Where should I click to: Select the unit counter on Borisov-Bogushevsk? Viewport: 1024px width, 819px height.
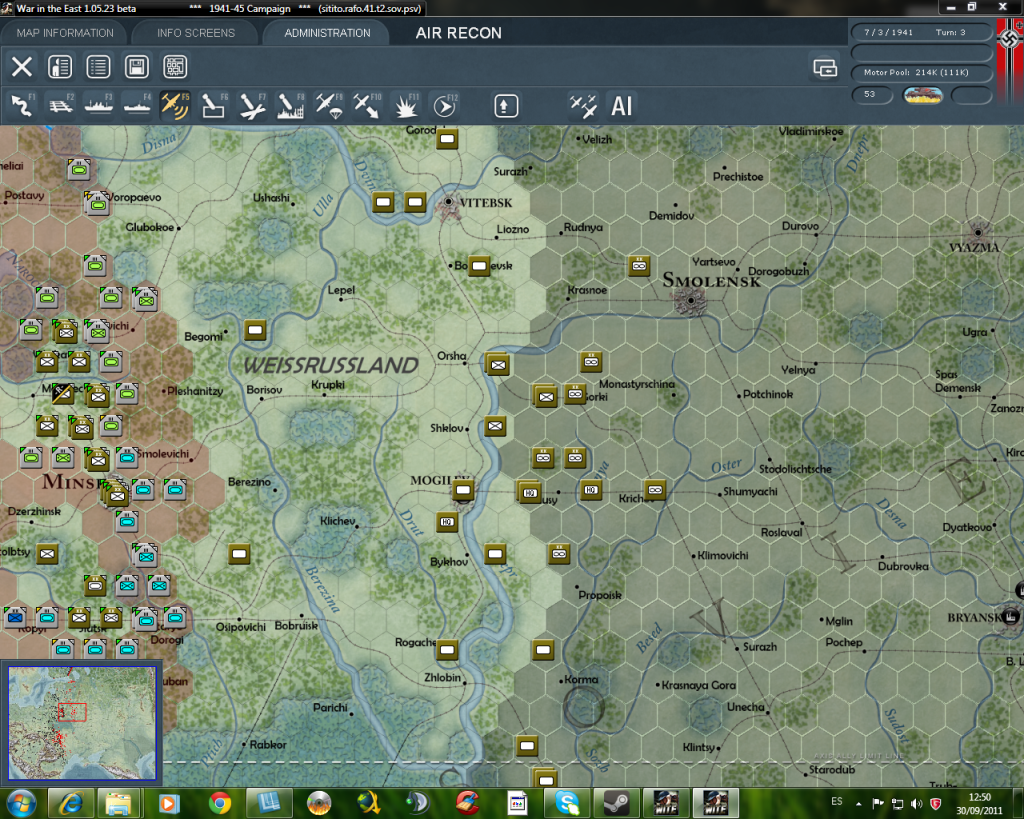tap(479, 266)
